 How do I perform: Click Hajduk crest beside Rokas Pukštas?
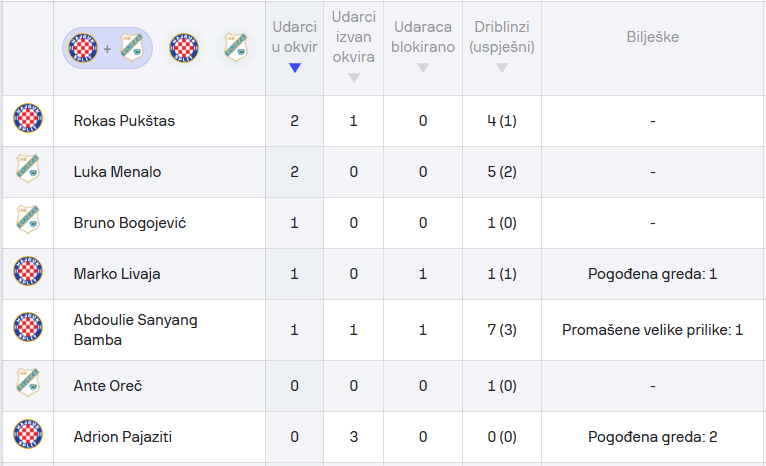point(28,118)
